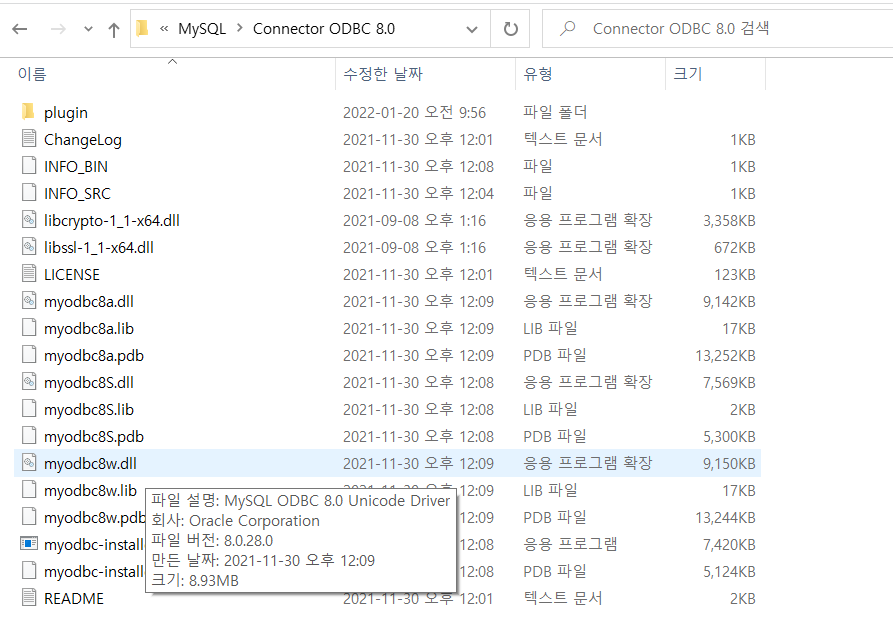Click libcrypto-1_1-x64.dll file name
The image size is (893, 633).
click(112, 221)
